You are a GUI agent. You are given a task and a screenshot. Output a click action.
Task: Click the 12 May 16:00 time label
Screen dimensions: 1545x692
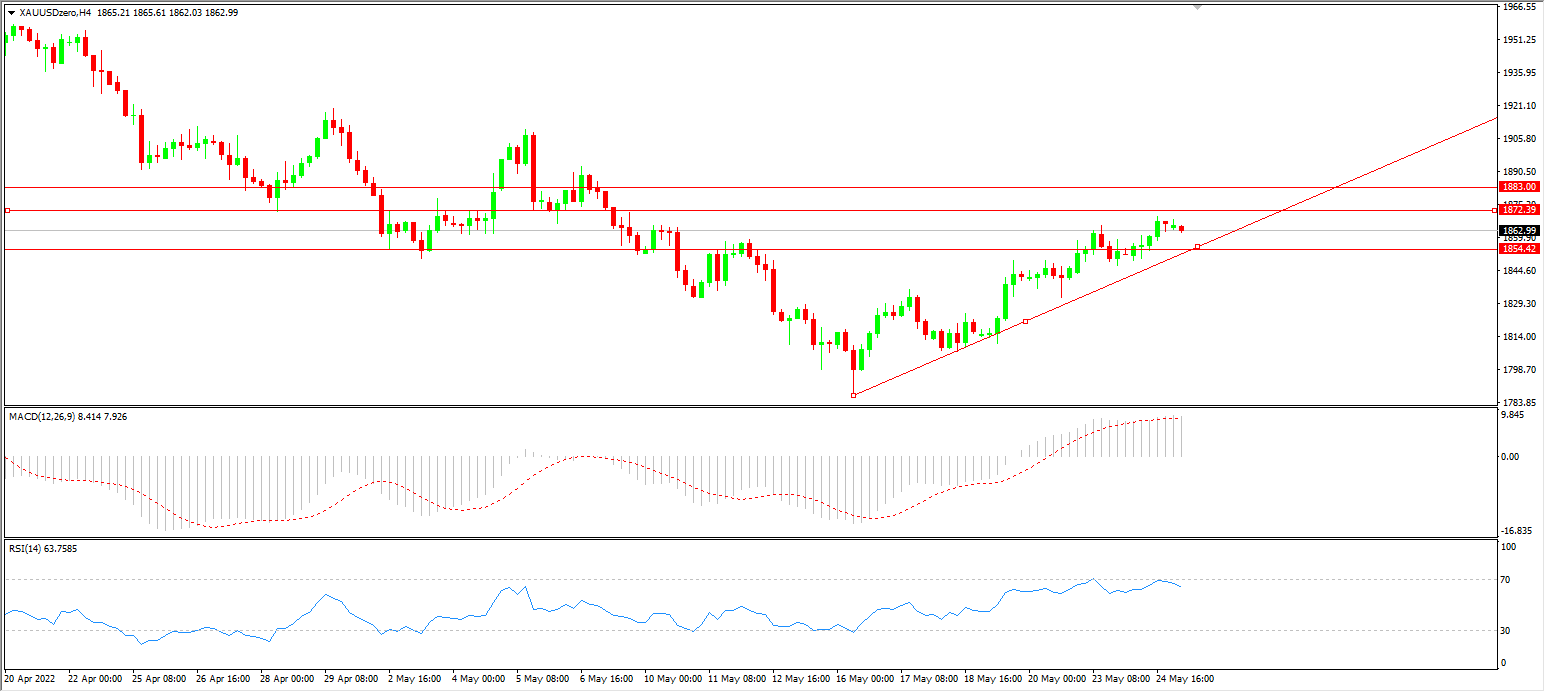point(800,678)
